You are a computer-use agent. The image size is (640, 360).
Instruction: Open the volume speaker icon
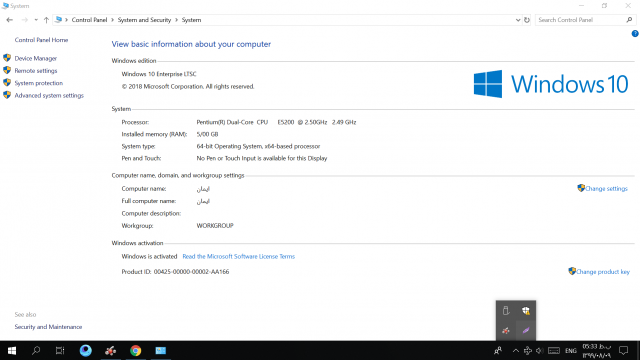(x=540, y=351)
